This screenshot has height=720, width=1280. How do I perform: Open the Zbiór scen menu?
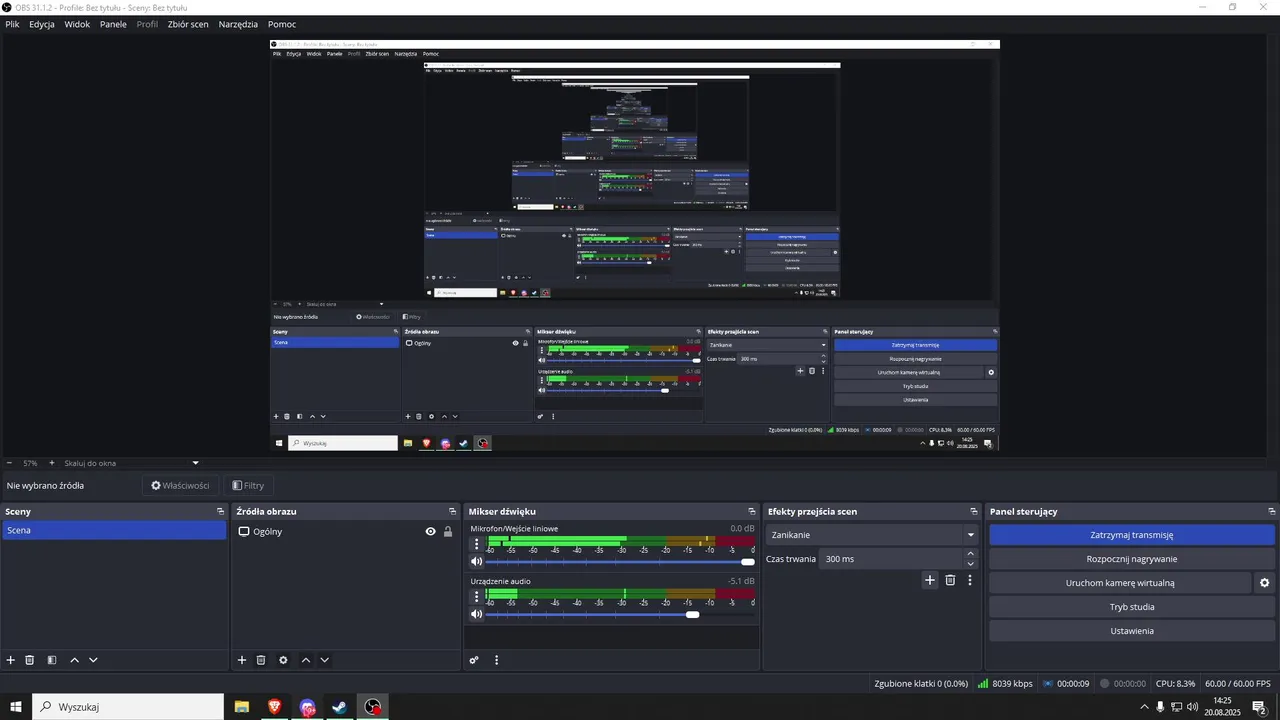click(x=188, y=24)
